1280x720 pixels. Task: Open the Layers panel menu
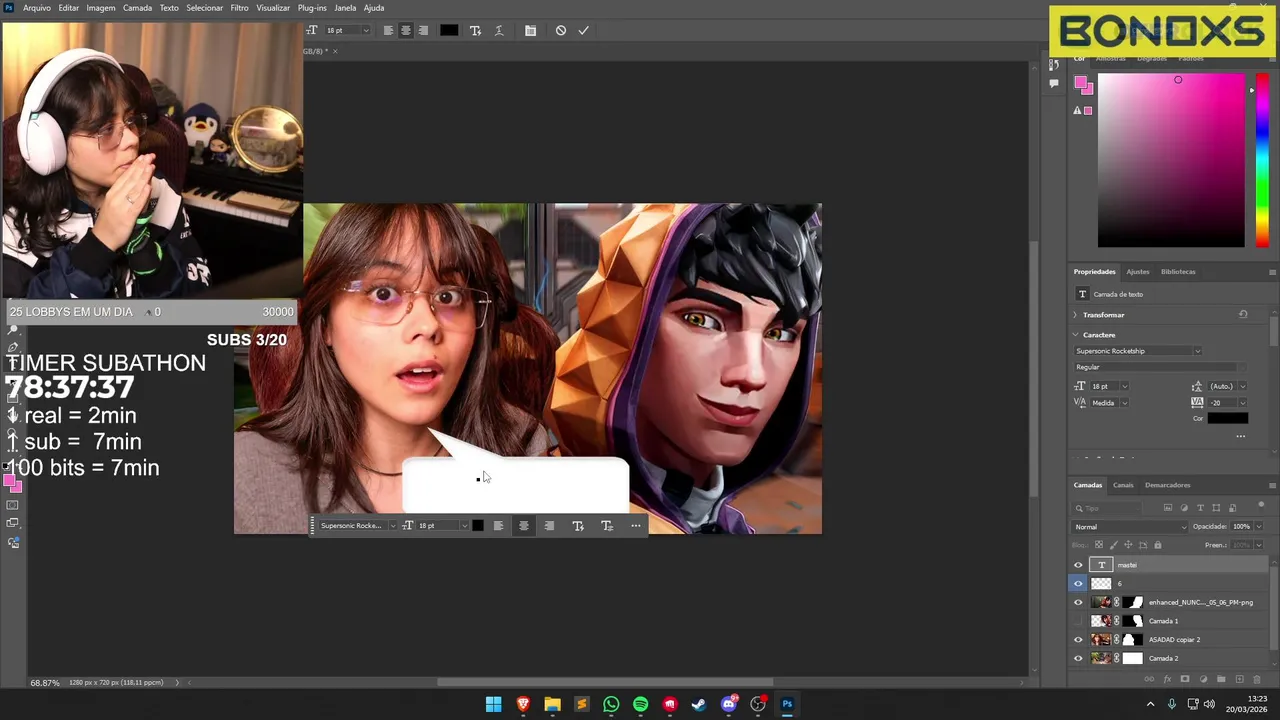(1272, 486)
